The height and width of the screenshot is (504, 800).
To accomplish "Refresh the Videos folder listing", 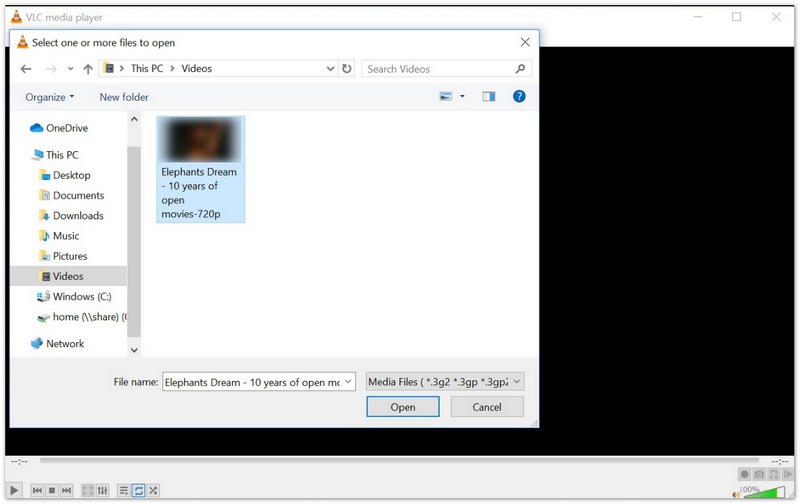I will pyautogui.click(x=346, y=68).
